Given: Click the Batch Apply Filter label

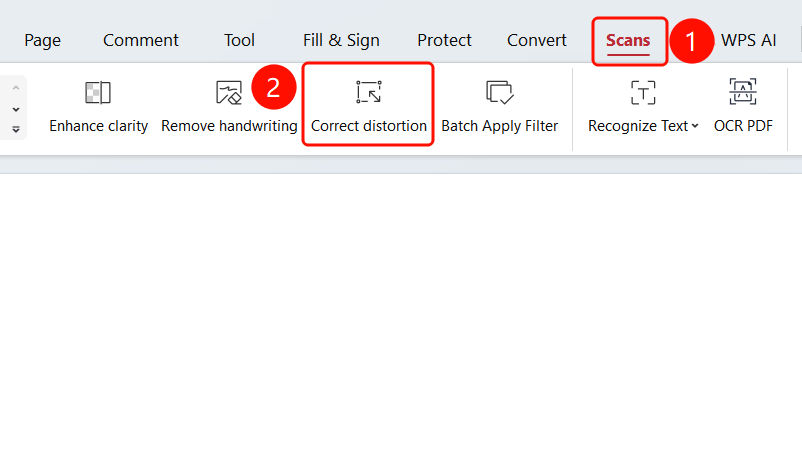Looking at the screenshot, I should pos(499,126).
